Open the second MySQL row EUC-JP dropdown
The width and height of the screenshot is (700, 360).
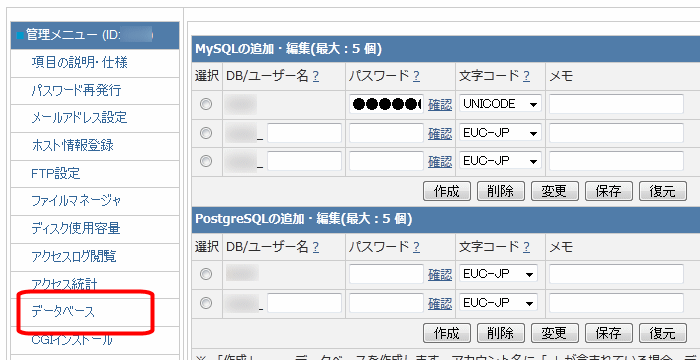coord(500,133)
